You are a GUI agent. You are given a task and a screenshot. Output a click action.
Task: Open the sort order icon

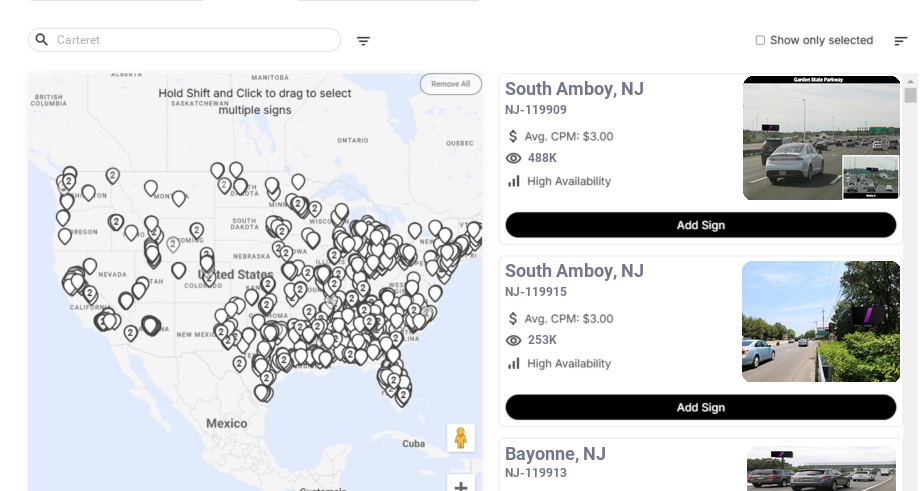(x=901, y=41)
